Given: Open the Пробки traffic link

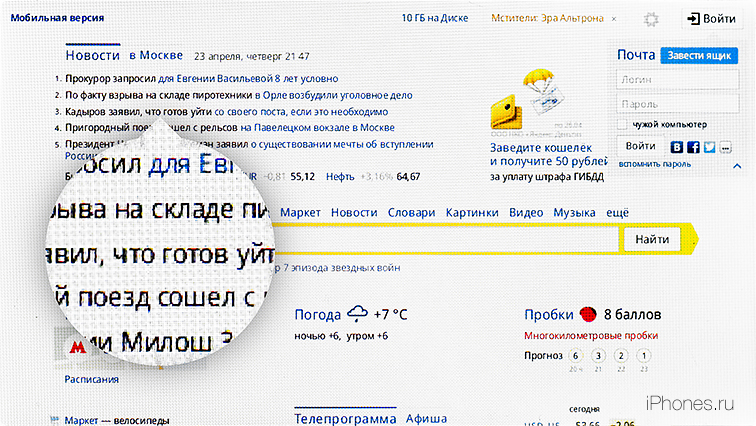Looking at the screenshot, I should tap(549, 315).
